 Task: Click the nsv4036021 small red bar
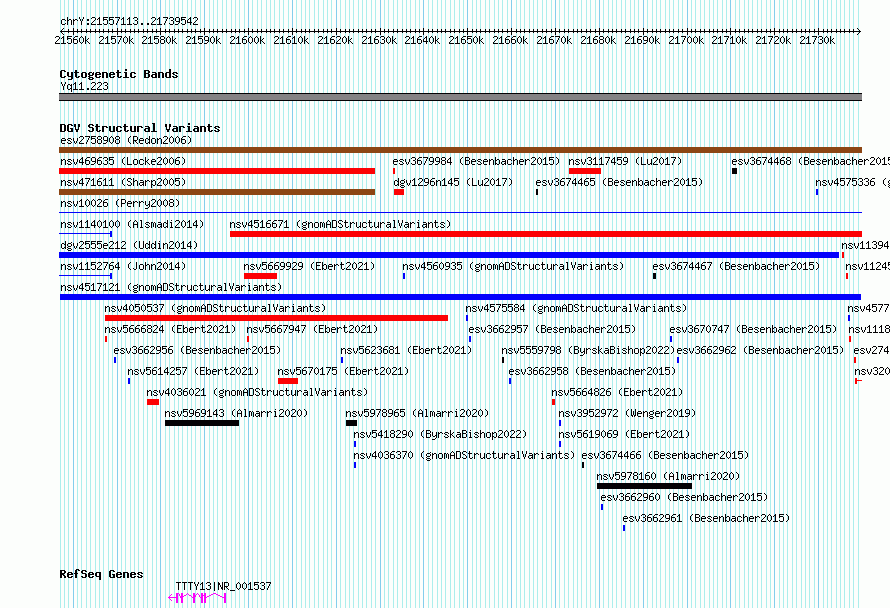(153, 402)
